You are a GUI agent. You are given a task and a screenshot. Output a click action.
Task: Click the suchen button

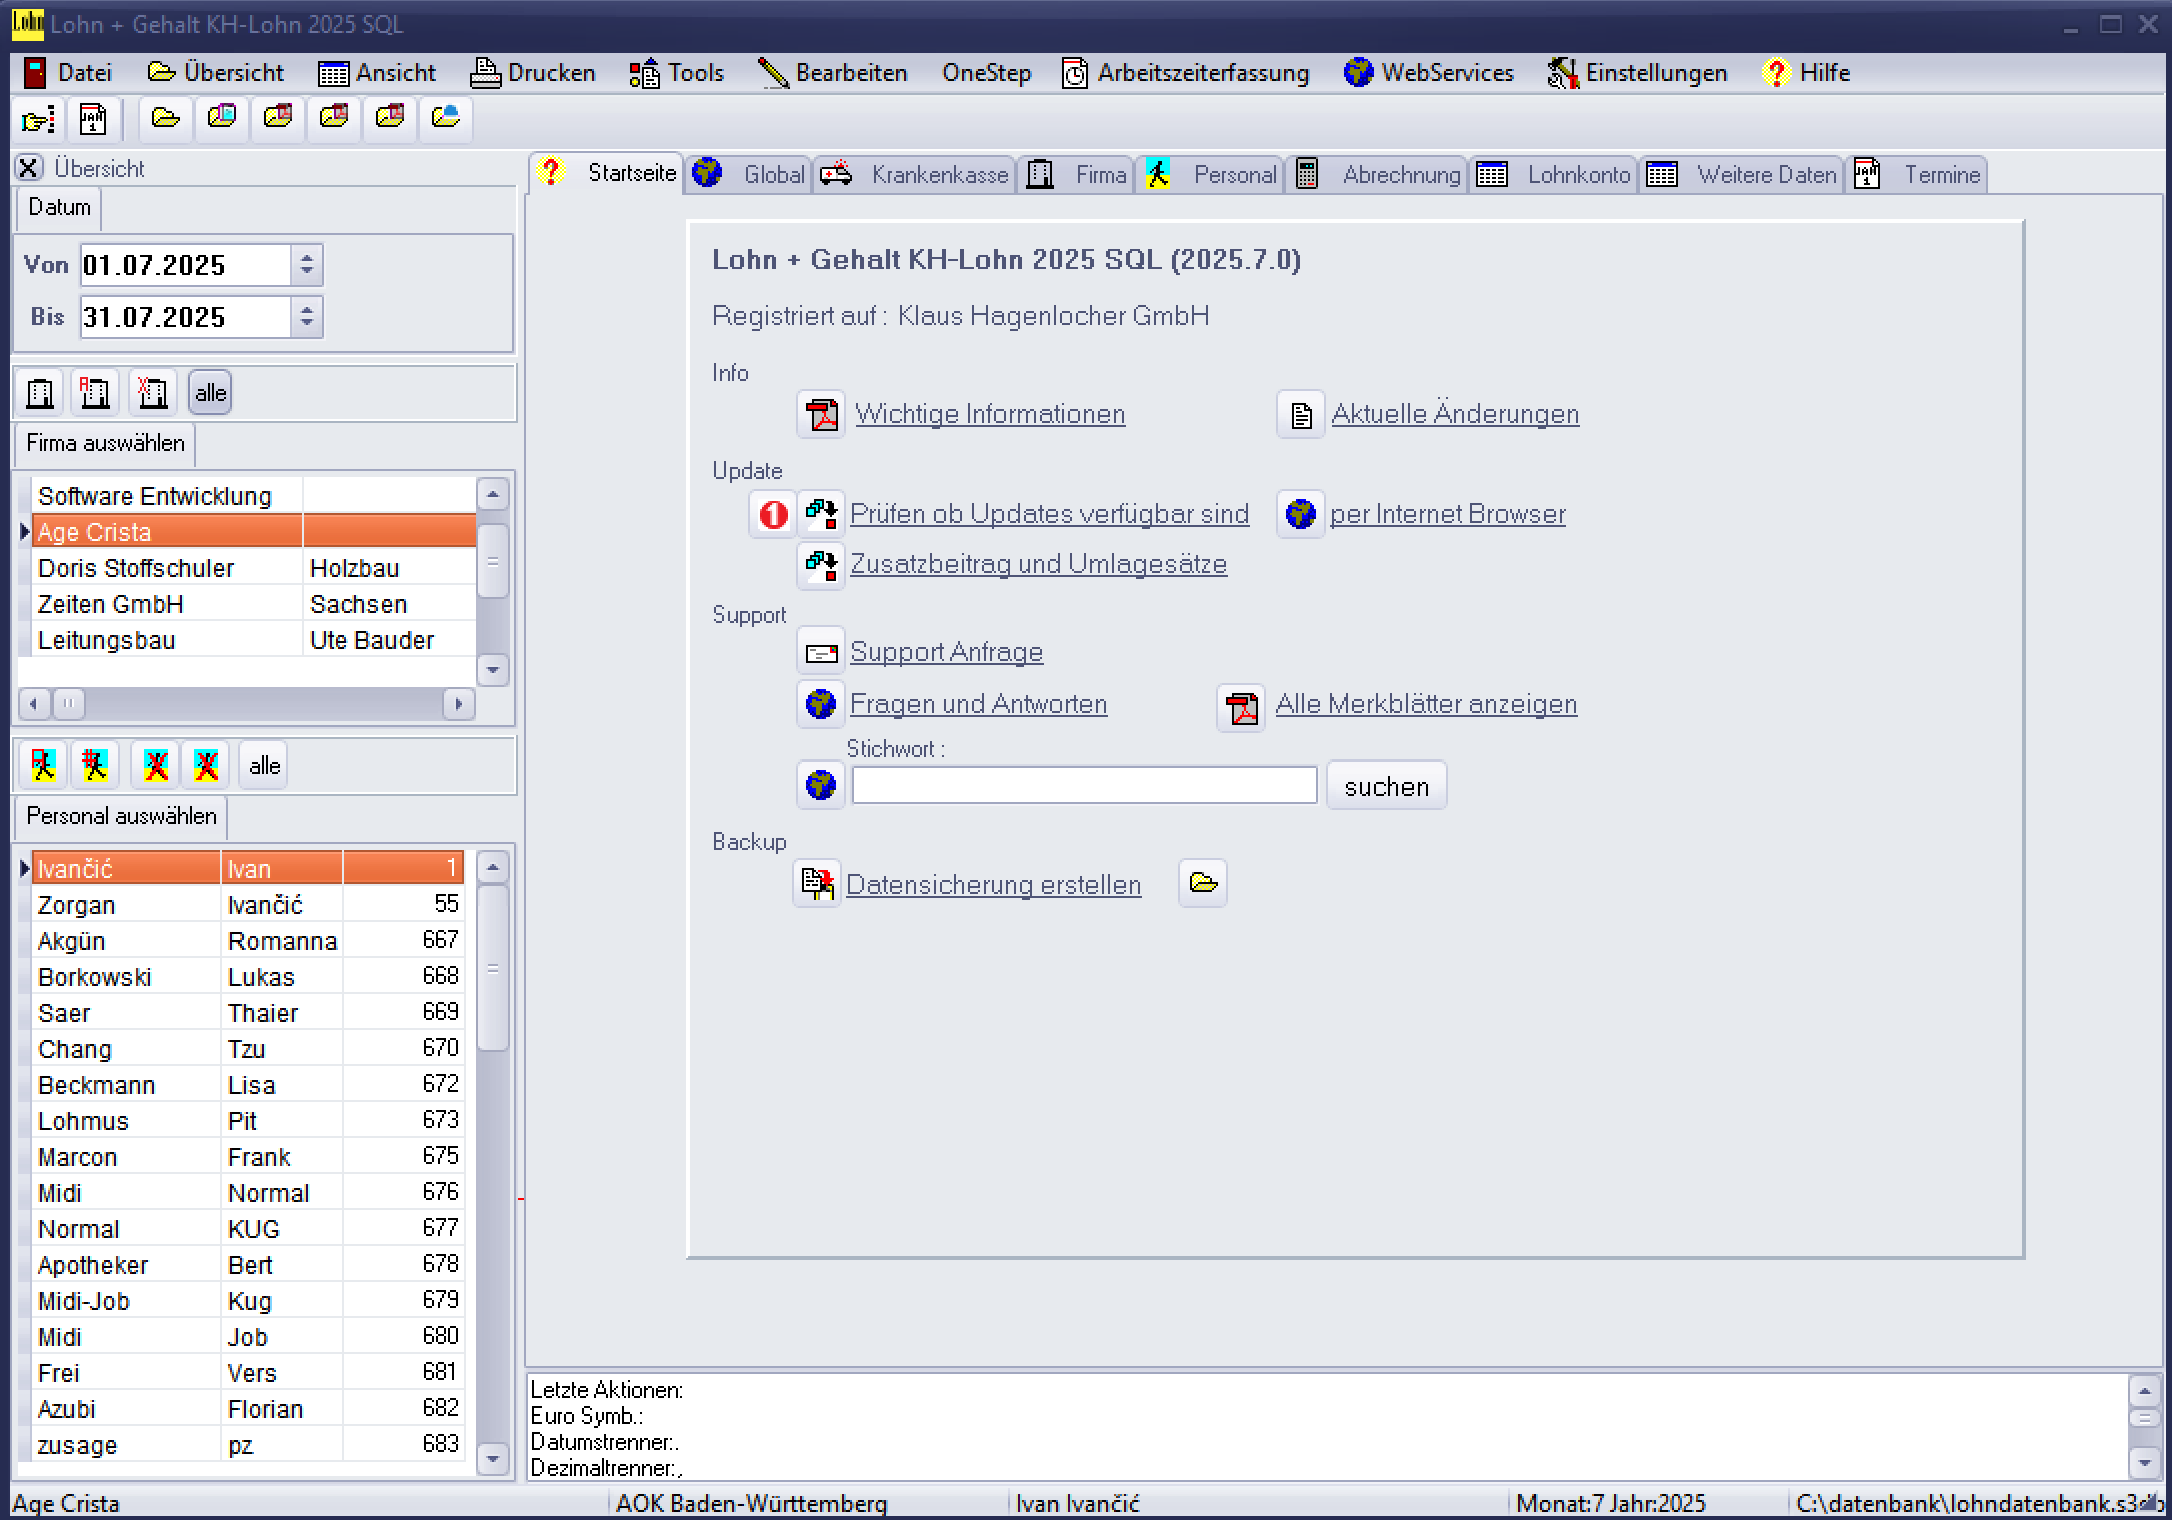[1386, 787]
